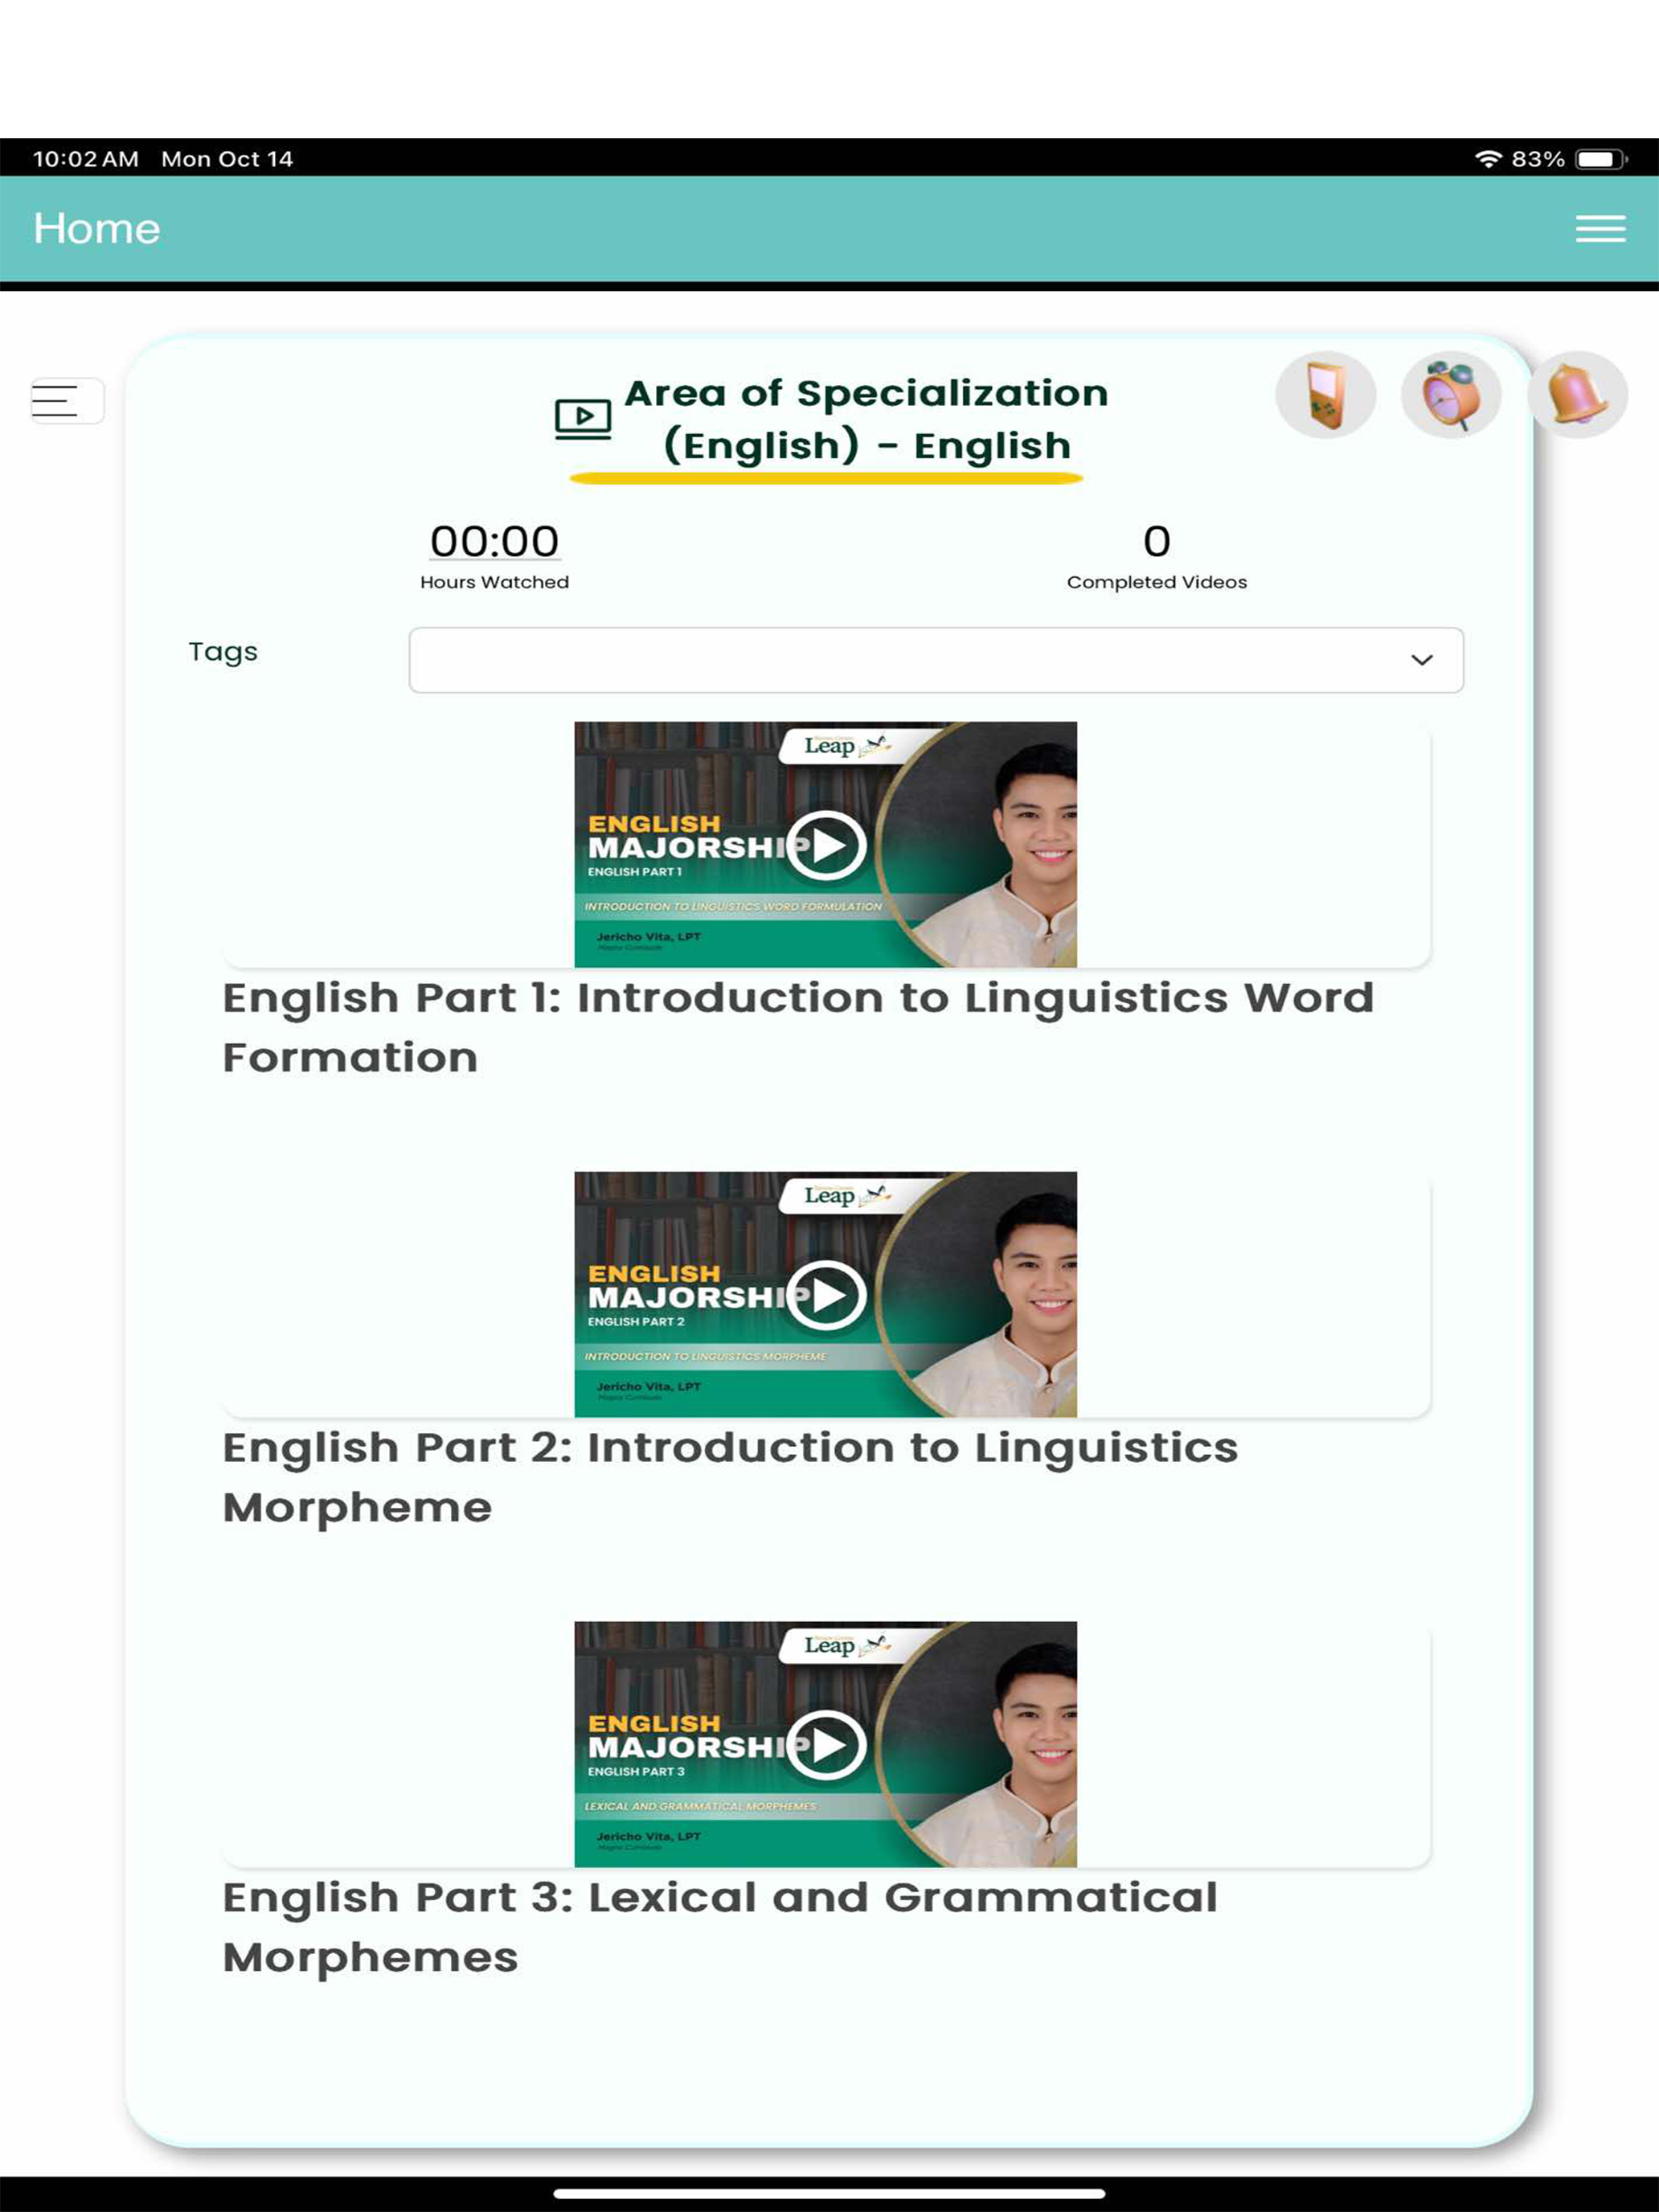1659x2212 pixels.
Task: Click the video screen icon beside Area of Specialization
Action: tap(583, 419)
